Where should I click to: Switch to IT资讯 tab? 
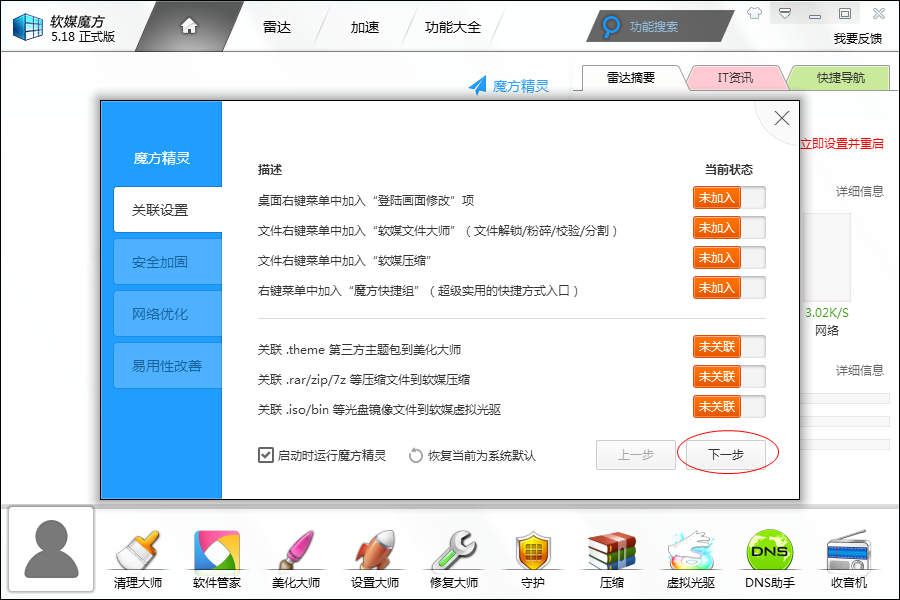(735, 78)
